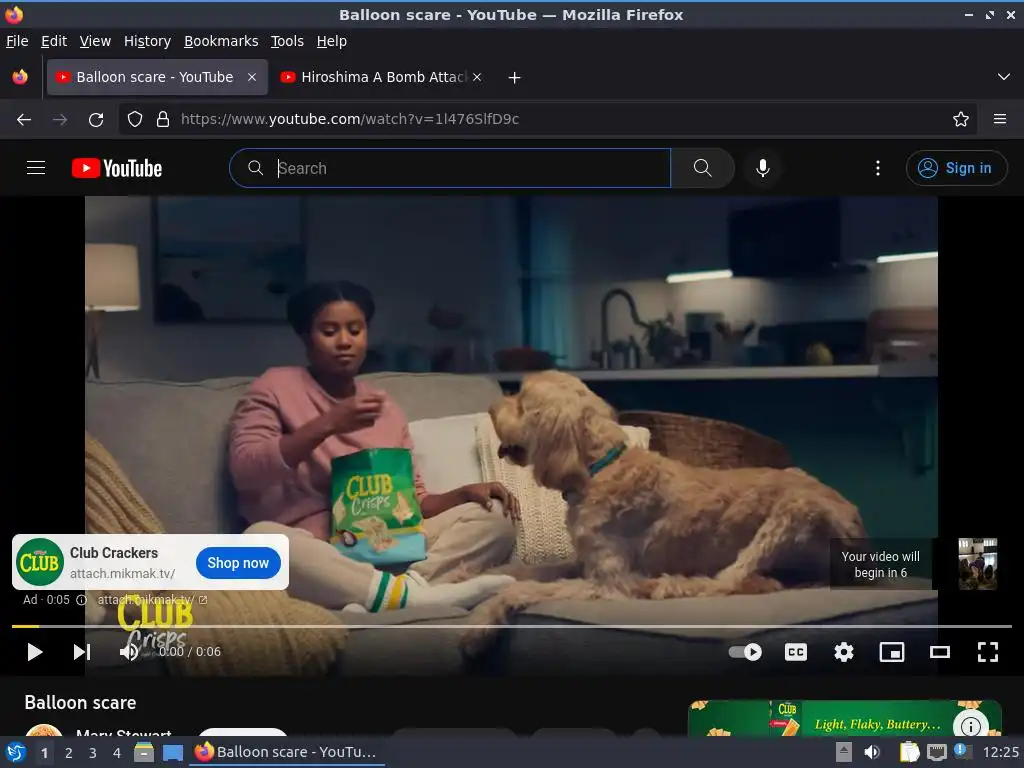
Task: Close the Hiroshima tab
Action: point(477,77)
